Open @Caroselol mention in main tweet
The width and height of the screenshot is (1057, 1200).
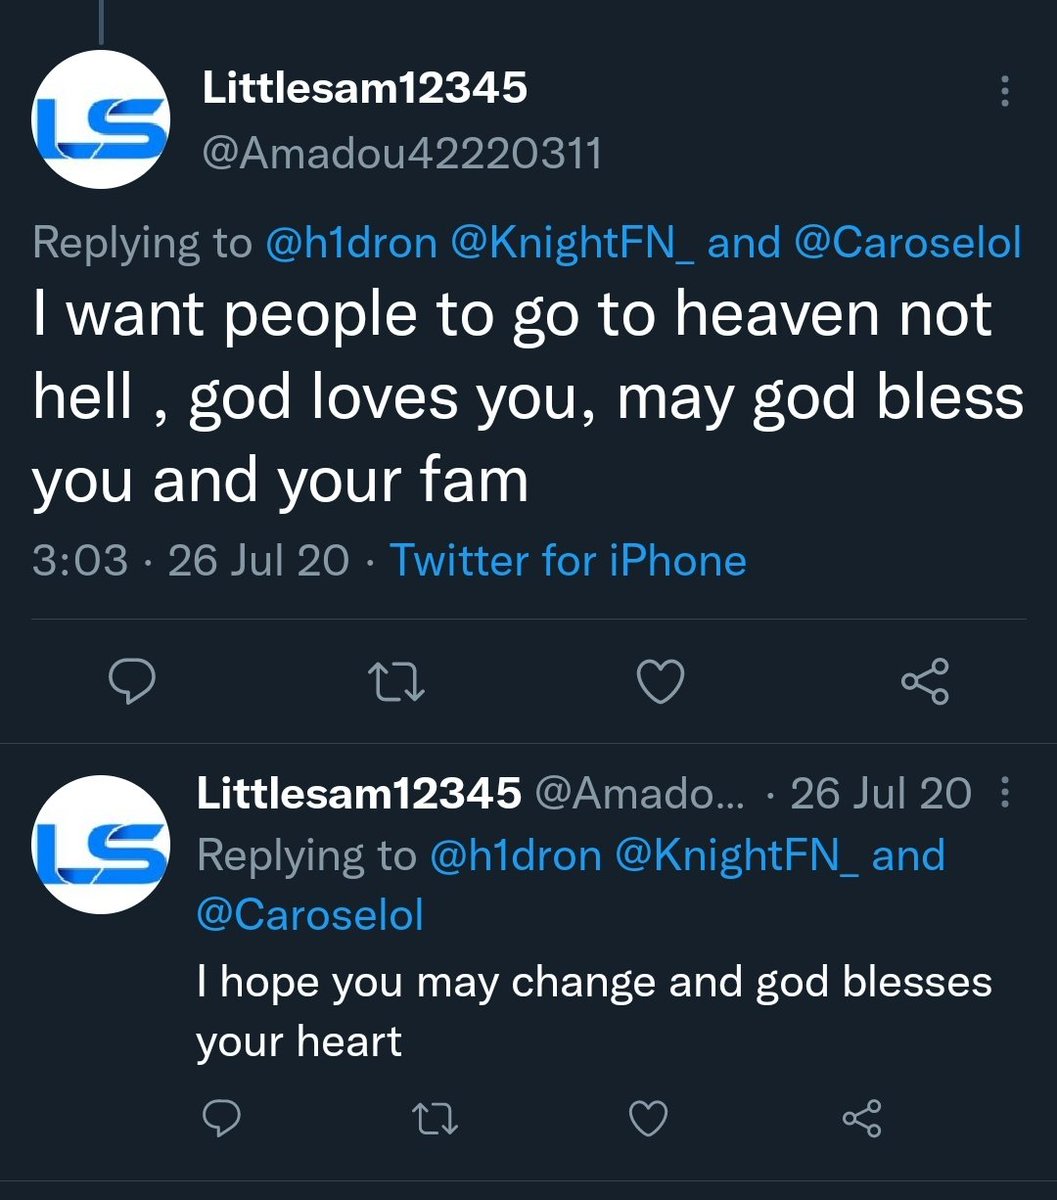(x=907, y=242)
